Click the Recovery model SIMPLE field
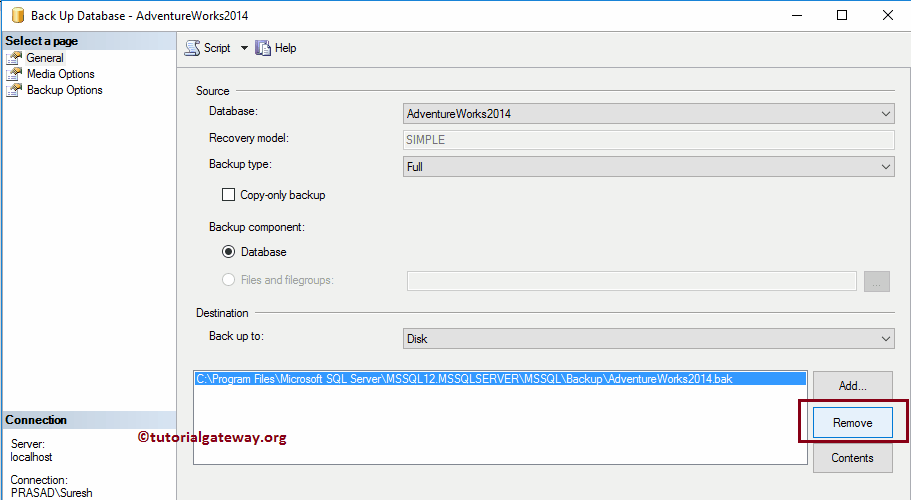Image resolution: width=911 pixels, height=500 pixels. tap(648, 140)
